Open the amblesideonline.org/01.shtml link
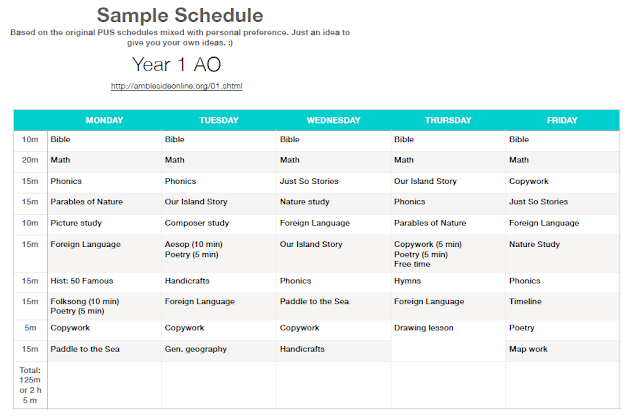The width and height of the screenshot is (640, 420). [176, 86]
